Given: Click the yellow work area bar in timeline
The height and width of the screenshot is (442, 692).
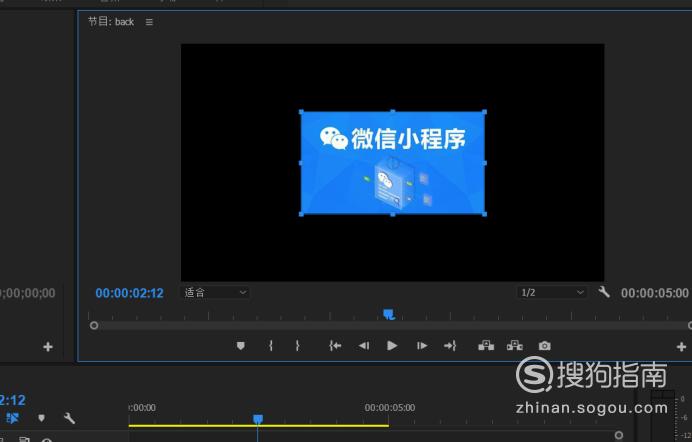Looking at the screenshot, I should pyautogui.click(x=259, y=426).
